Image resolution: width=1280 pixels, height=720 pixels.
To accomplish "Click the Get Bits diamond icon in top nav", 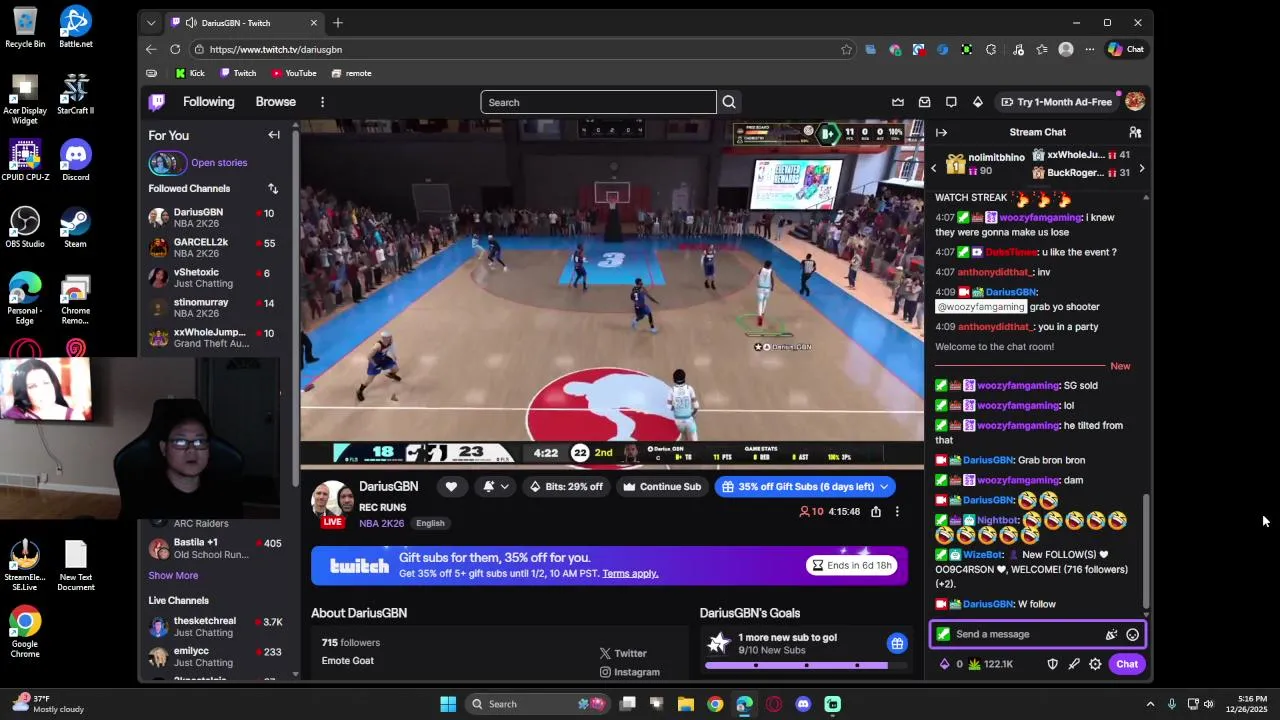I will coord(977,102).
